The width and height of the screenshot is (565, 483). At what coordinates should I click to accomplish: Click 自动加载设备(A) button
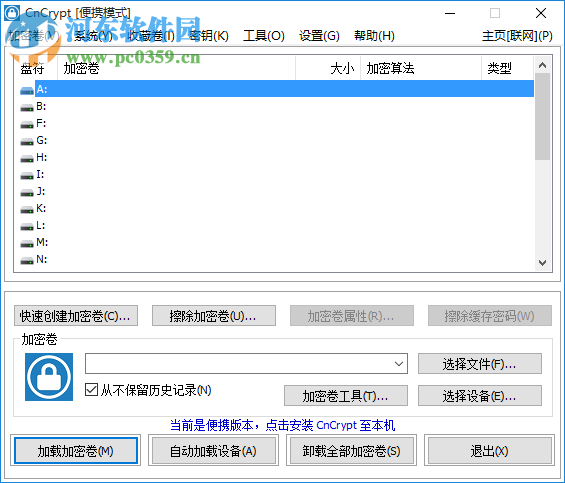pos(214,451)
